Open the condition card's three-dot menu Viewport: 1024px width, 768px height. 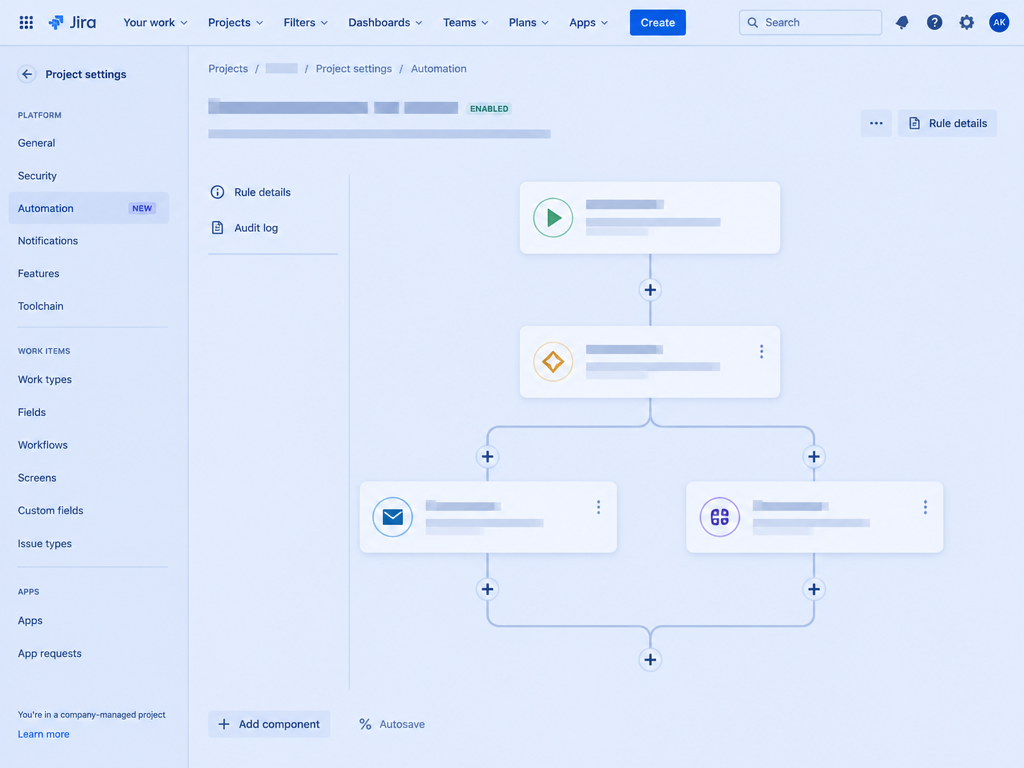click(761, 352)
